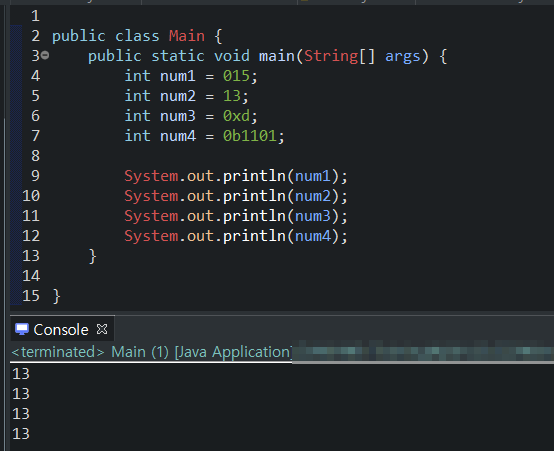Collapse the main method fold marker
This screenshot has height=451, width=554.
tap(45, 55)
